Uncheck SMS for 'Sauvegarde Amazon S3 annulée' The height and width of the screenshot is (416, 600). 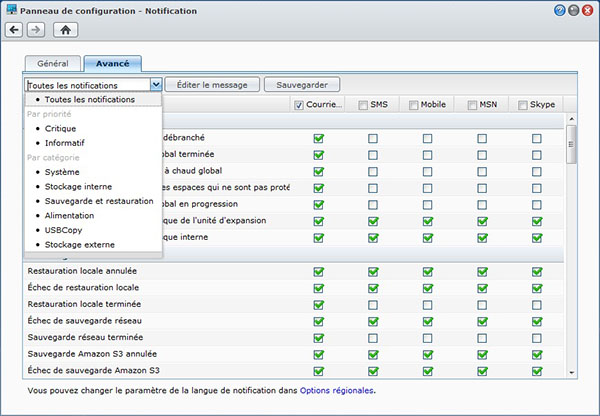pyautogui.click(x=373, y=355)
